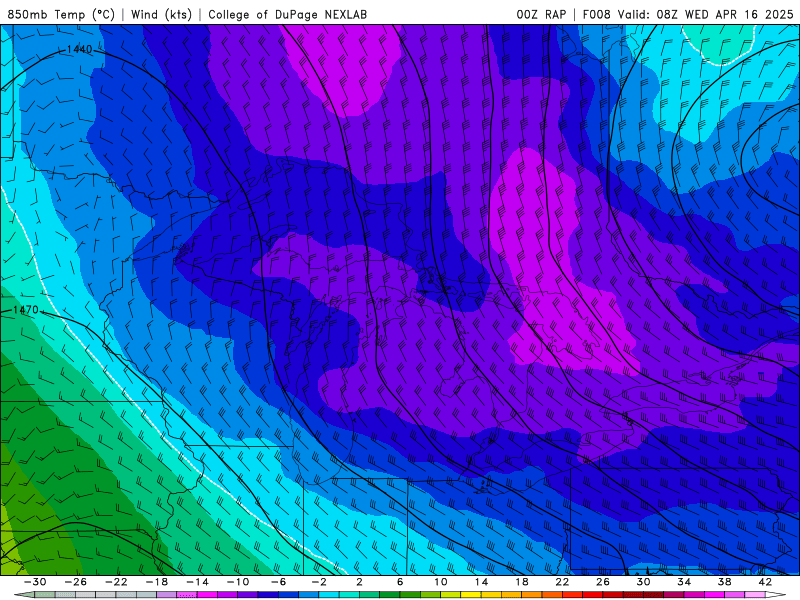The height and width of the screenshot is (600, 800).
Task: Click the -10 color scale label
Action: tap(238, 582)
